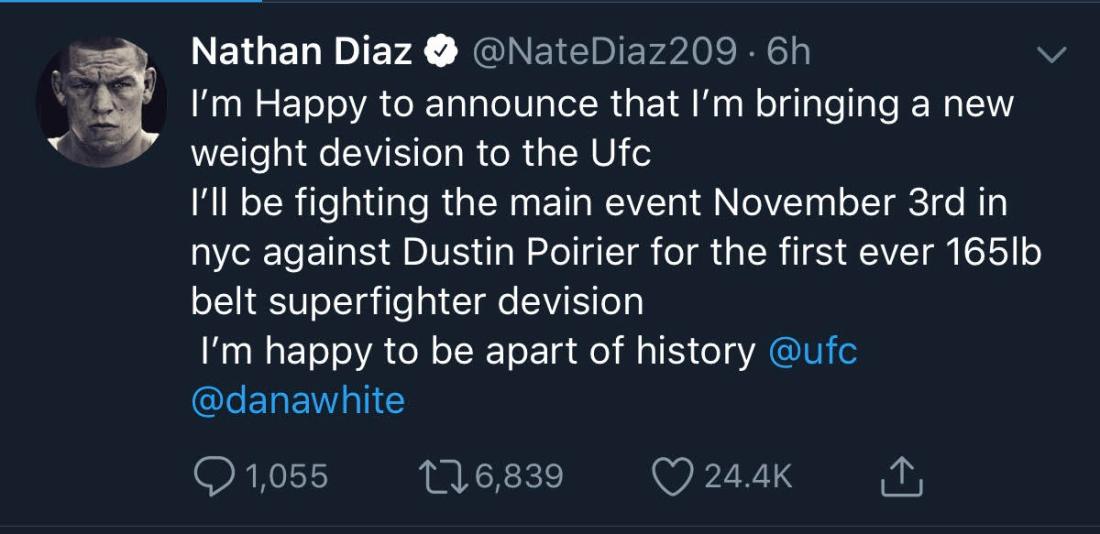View the 1,055 replies count
1100x534 pixels.
(x=287, y=477)
